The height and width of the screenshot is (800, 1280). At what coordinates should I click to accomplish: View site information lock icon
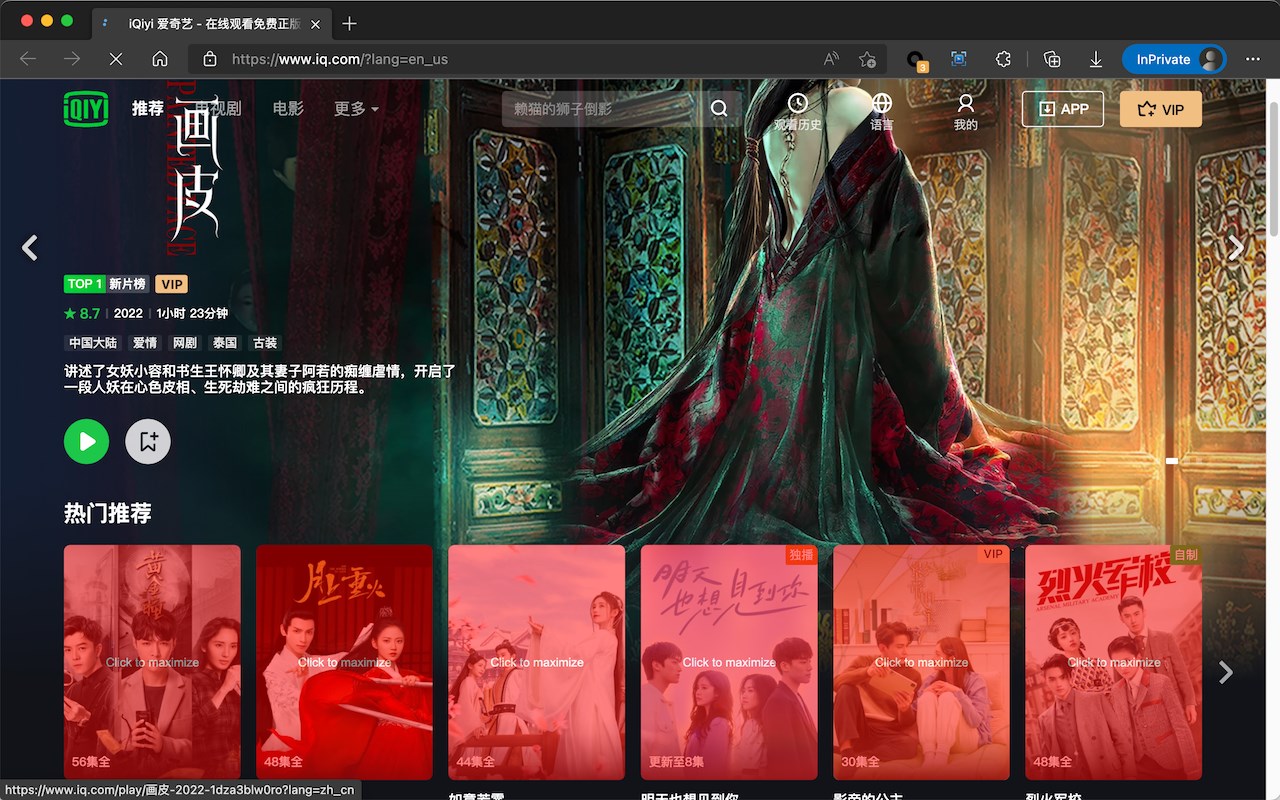[209, 59]
